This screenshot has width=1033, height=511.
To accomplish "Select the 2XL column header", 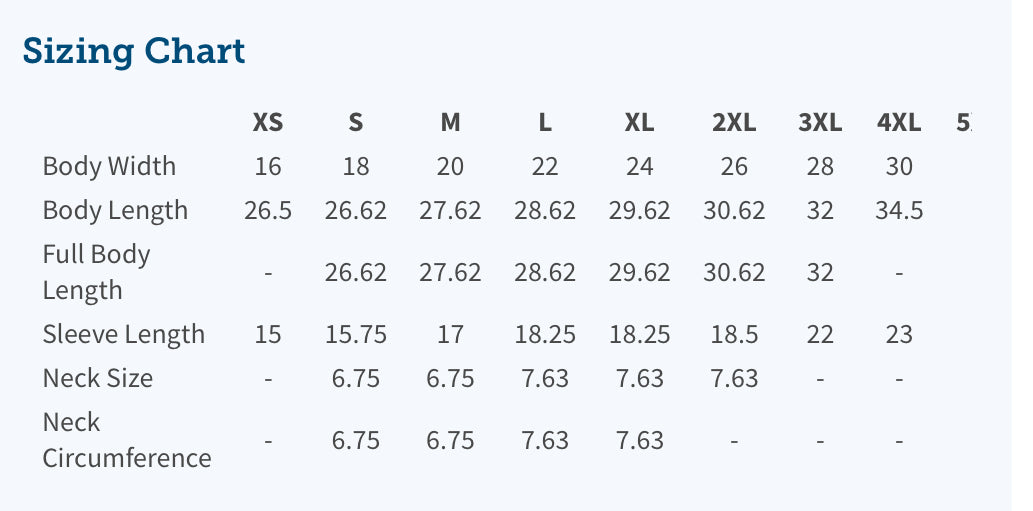I will pos(734,122).
